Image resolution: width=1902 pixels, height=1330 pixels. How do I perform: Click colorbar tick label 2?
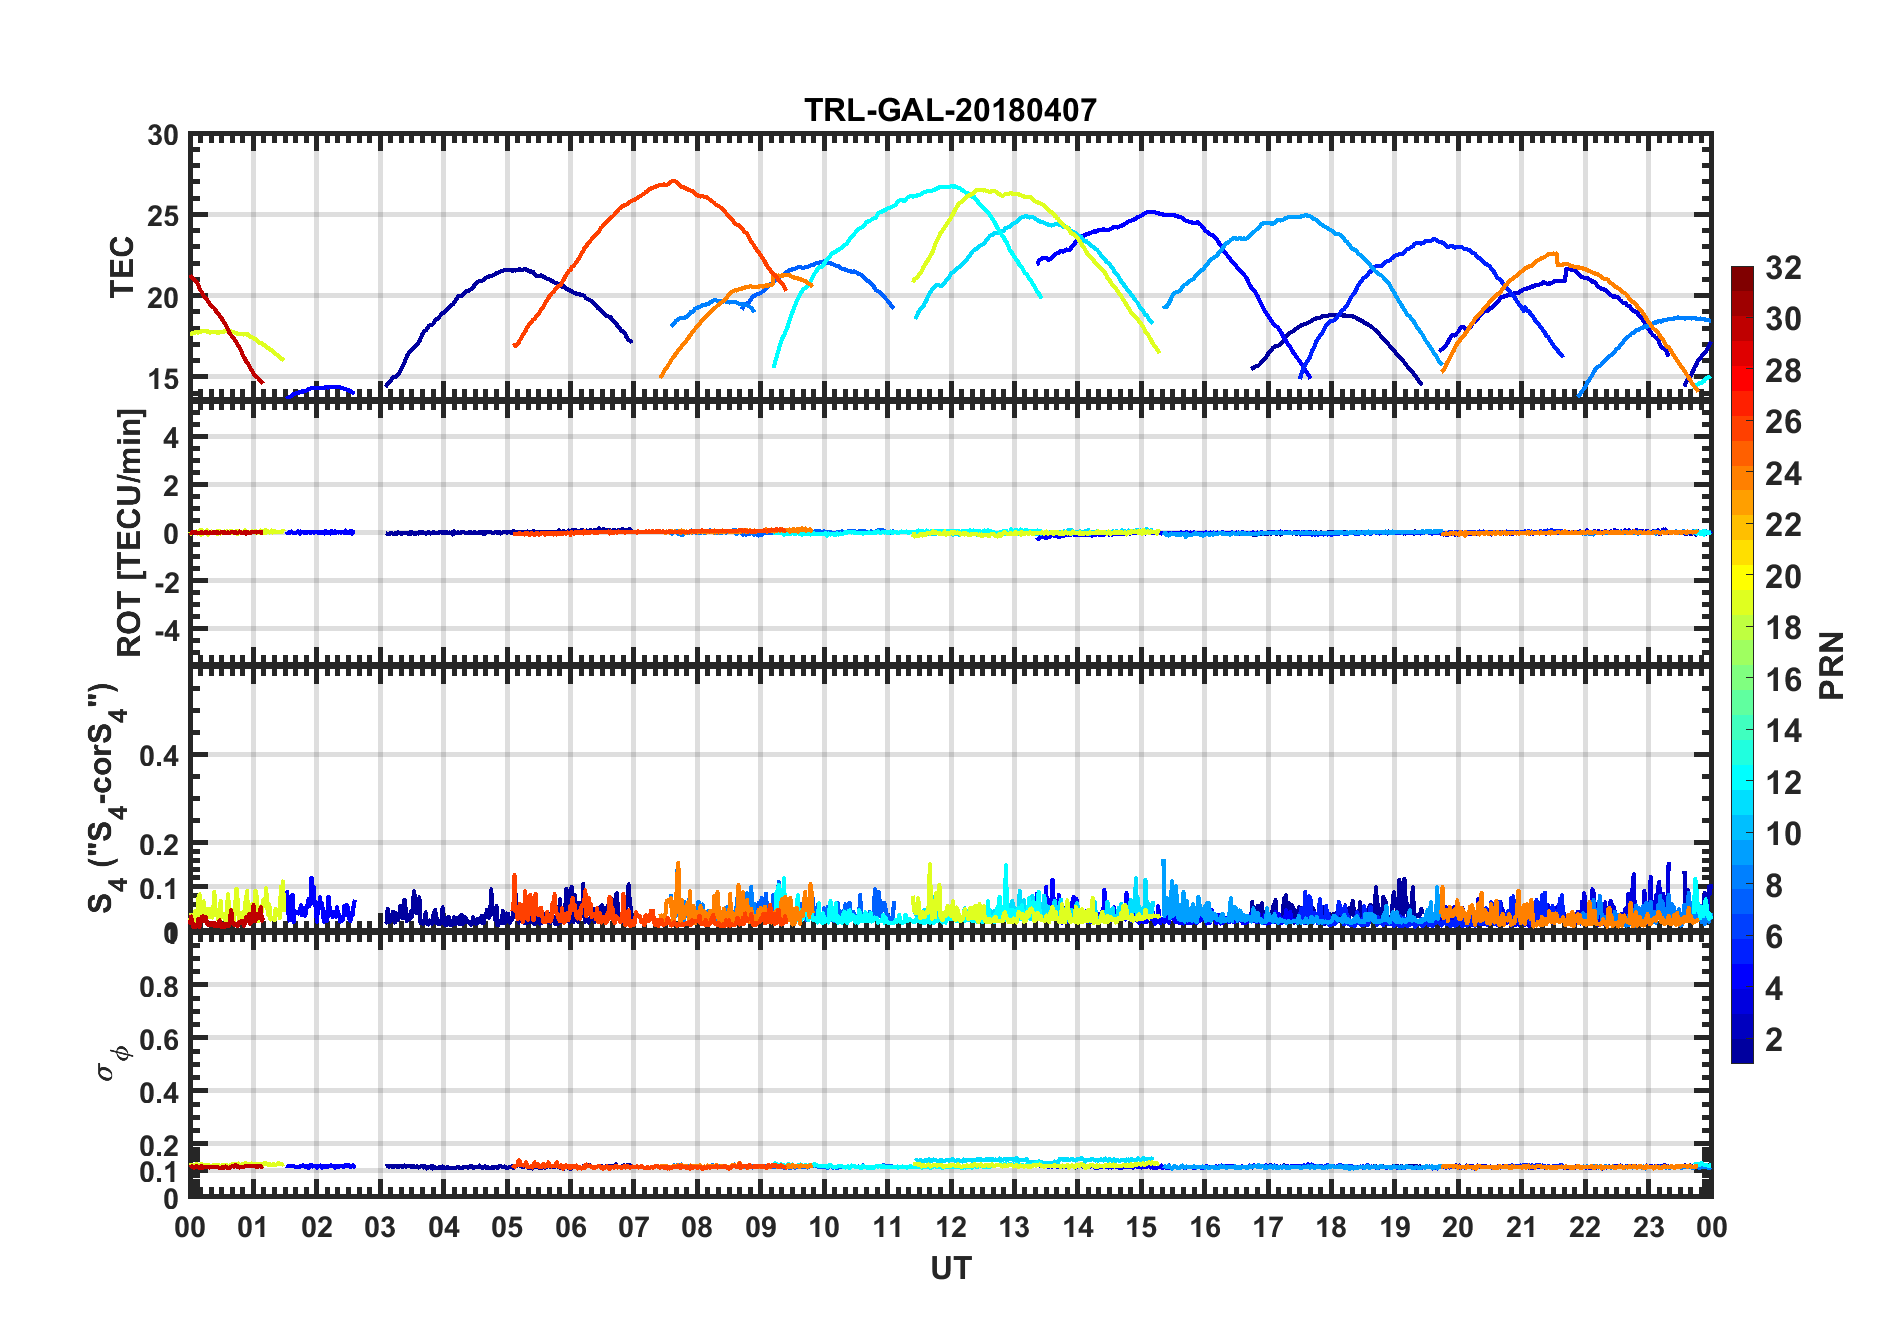pos(1774,1040)
